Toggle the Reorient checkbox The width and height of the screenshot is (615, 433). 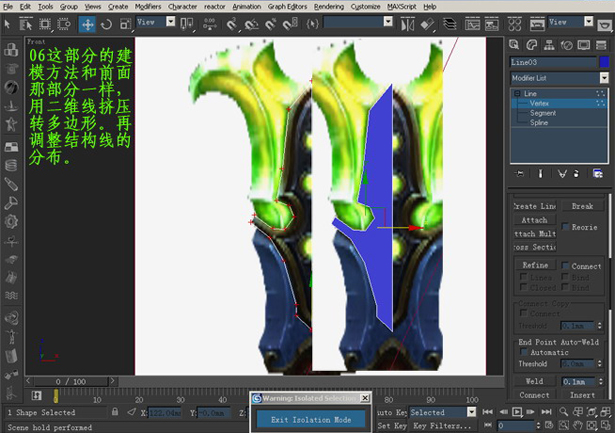click(565, 227)
